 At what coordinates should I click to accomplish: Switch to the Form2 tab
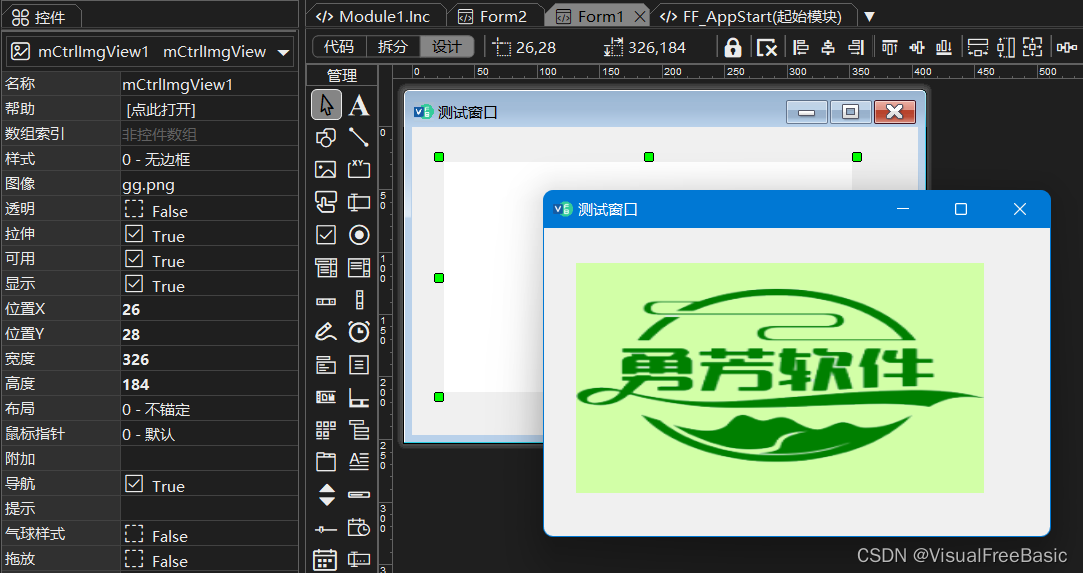[x=493, y=17]
